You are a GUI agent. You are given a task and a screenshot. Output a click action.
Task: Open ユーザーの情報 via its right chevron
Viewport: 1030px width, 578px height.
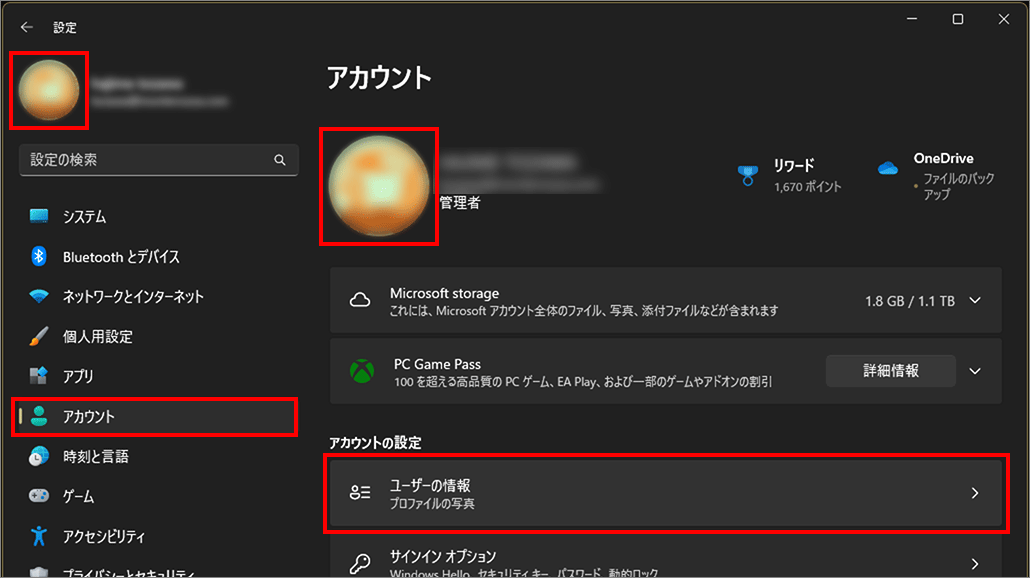(x=975, y=493)
